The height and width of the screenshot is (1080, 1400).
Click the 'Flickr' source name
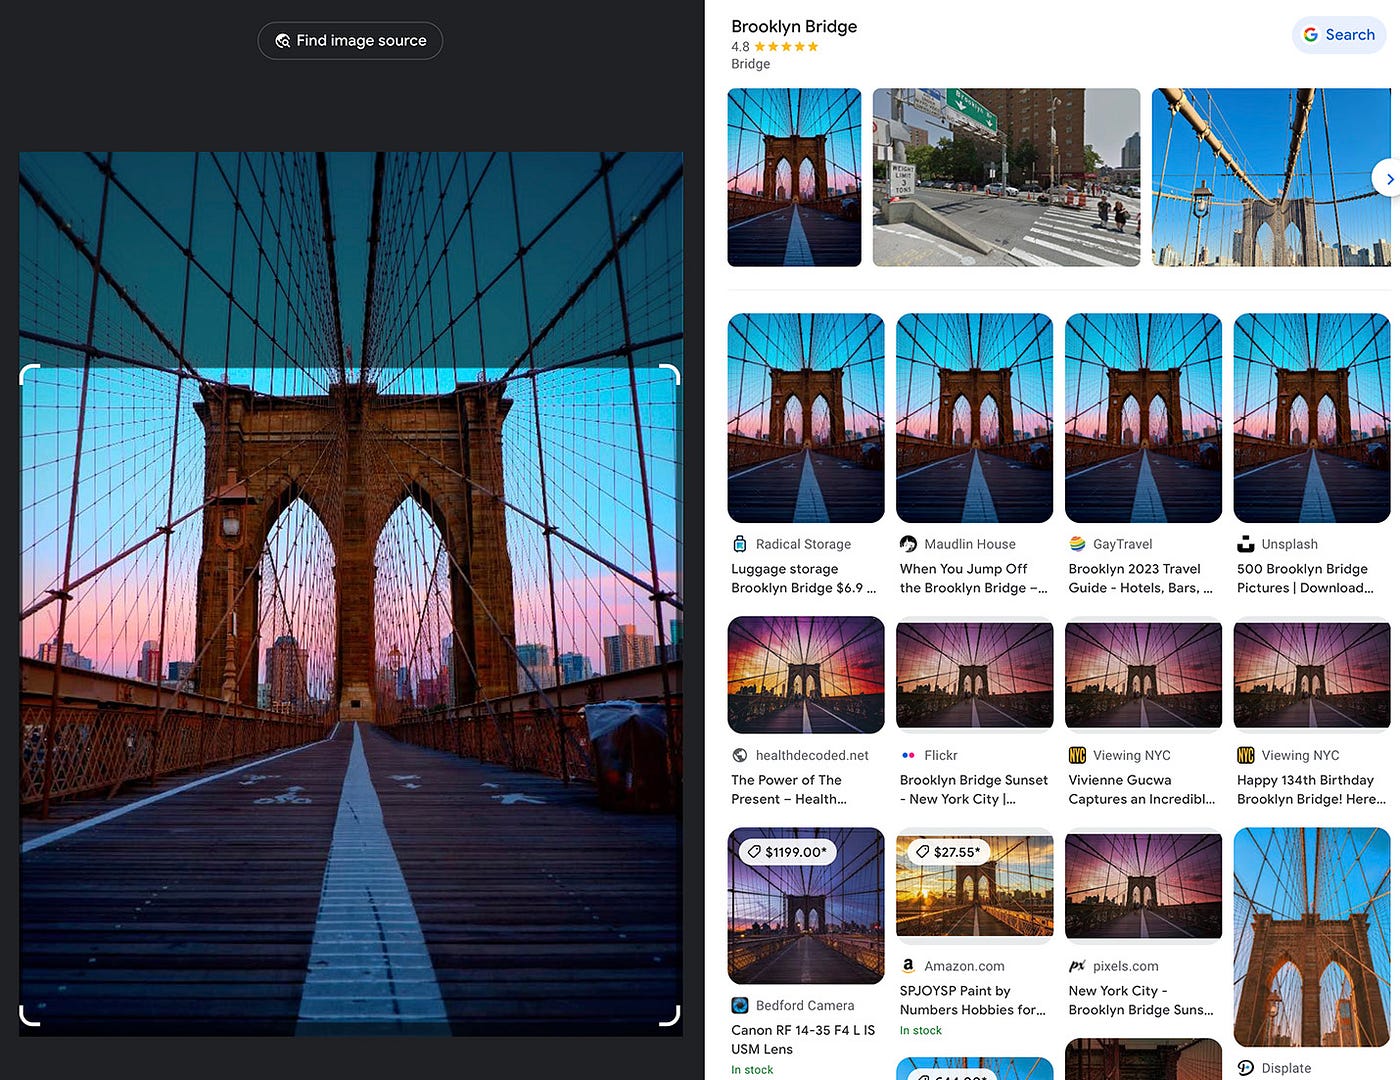pyautogui.click(x=941, y=755)
